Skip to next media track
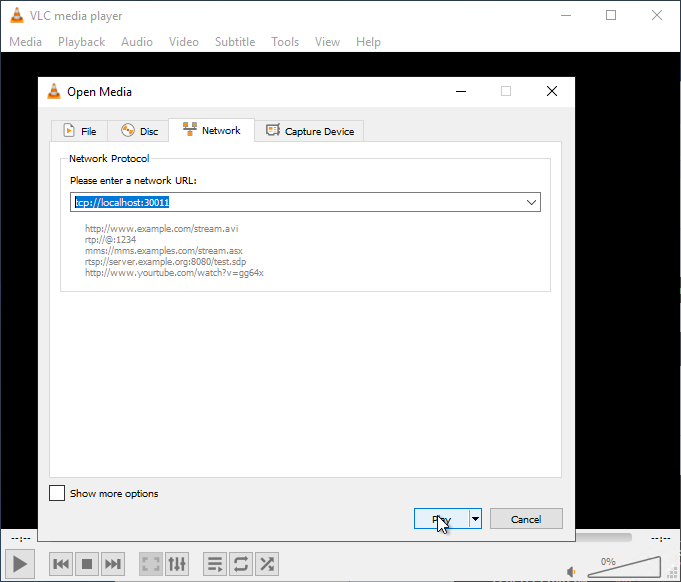The height and width of the screenshot is (582, 681). point(113,564)
